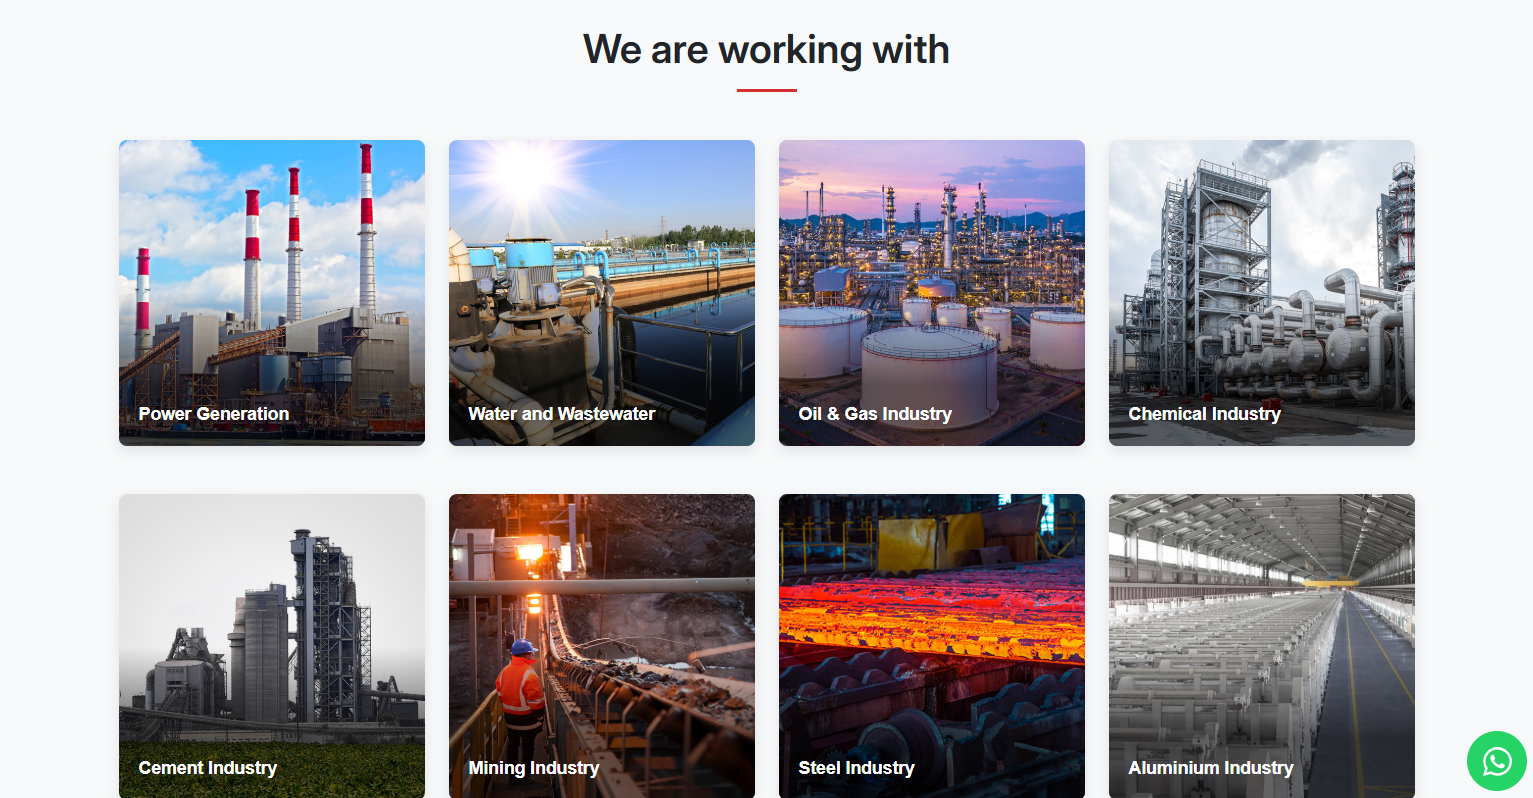Open the Water and Wastewater link
The height and width of the screenshot is (798, 1533).
coord(561,414)
